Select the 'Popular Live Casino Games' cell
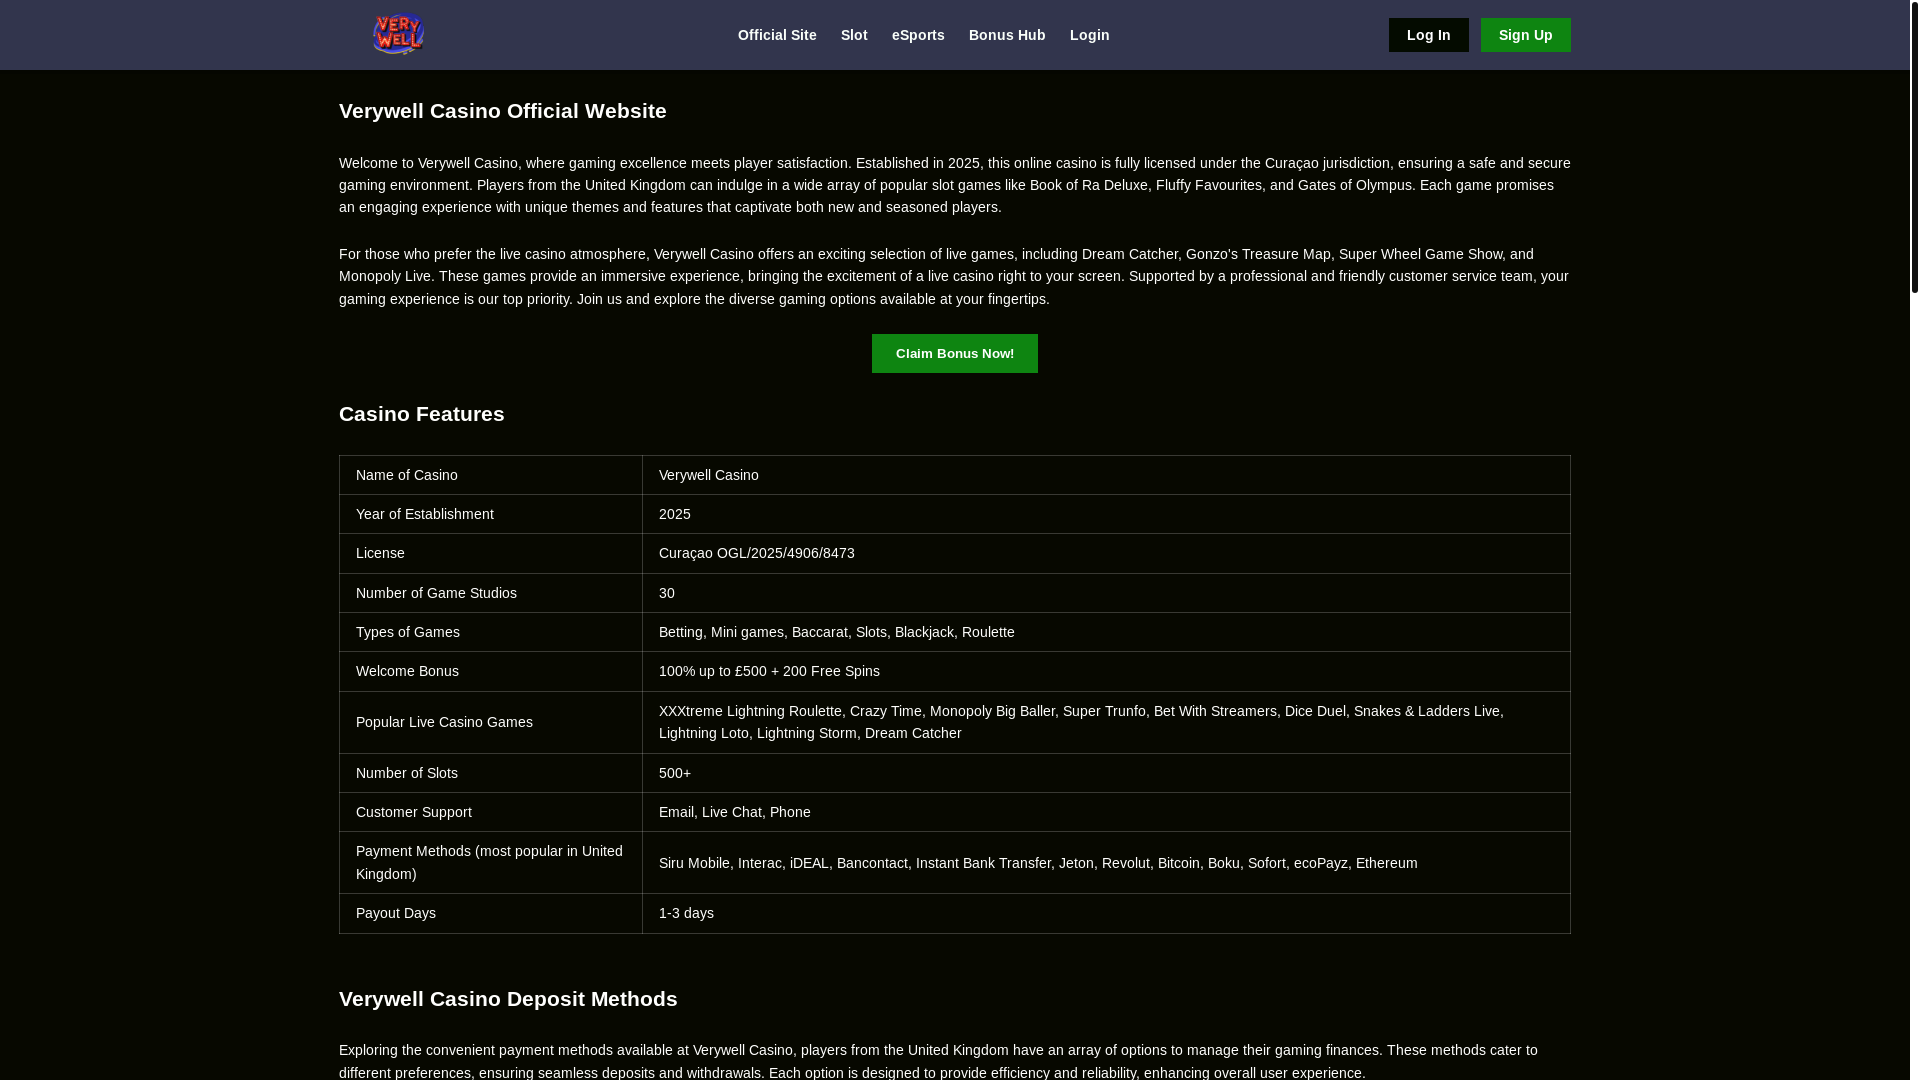The image size is (1920, 1080). (x=490, y=722)
